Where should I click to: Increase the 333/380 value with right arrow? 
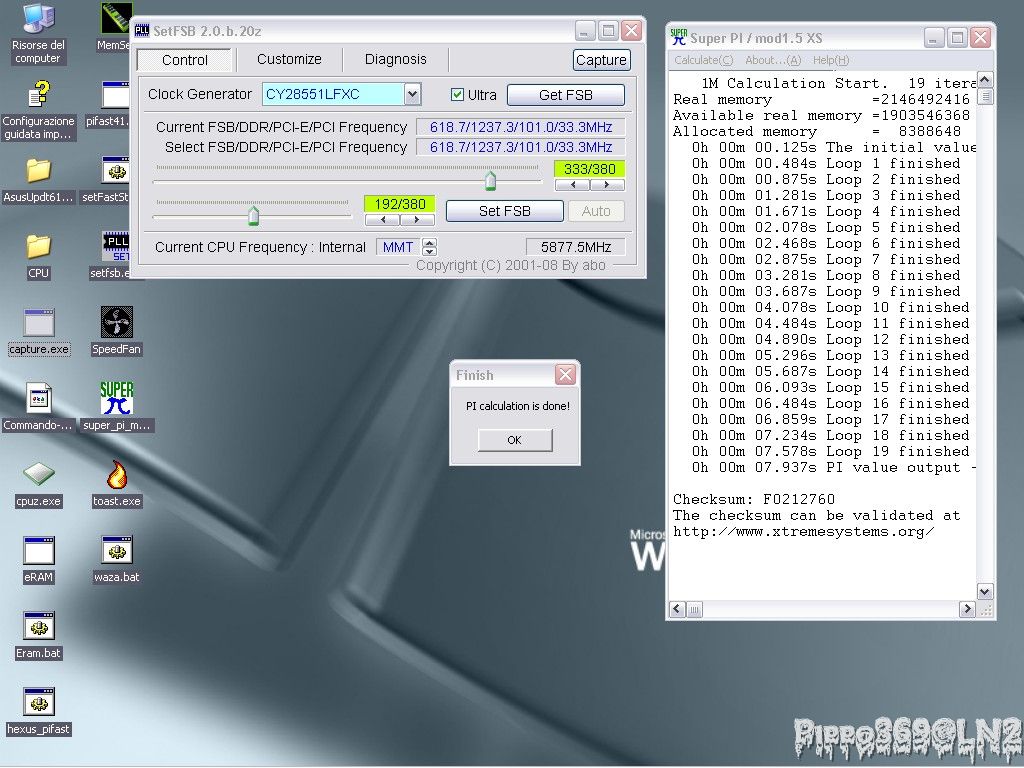pos(607,185)
